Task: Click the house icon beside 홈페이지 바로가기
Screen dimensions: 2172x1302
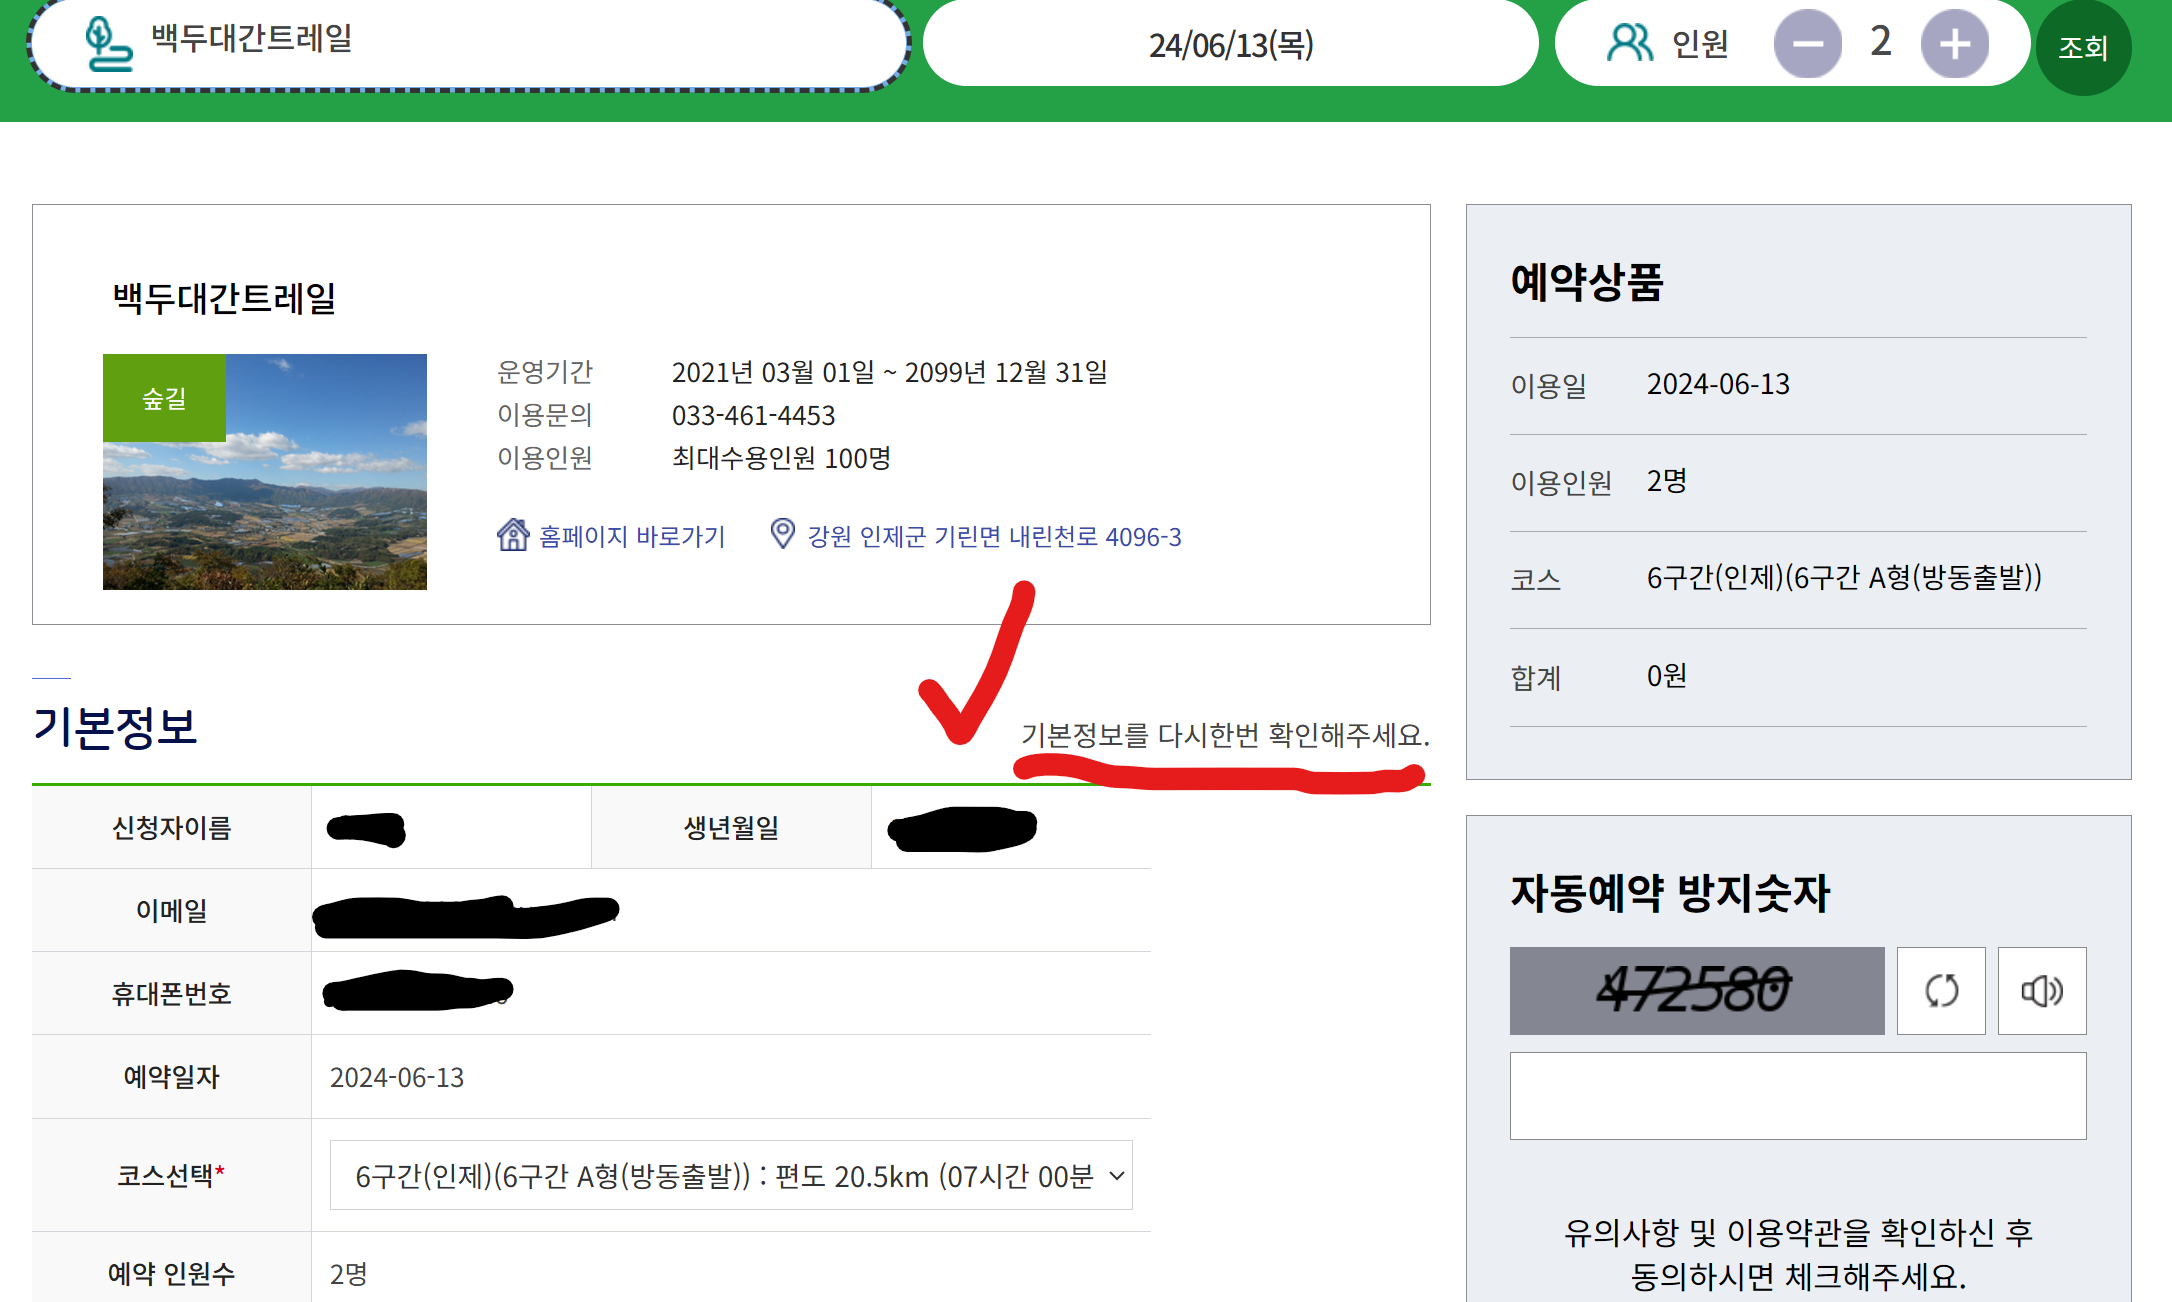Action: click(x=513, y=535)
